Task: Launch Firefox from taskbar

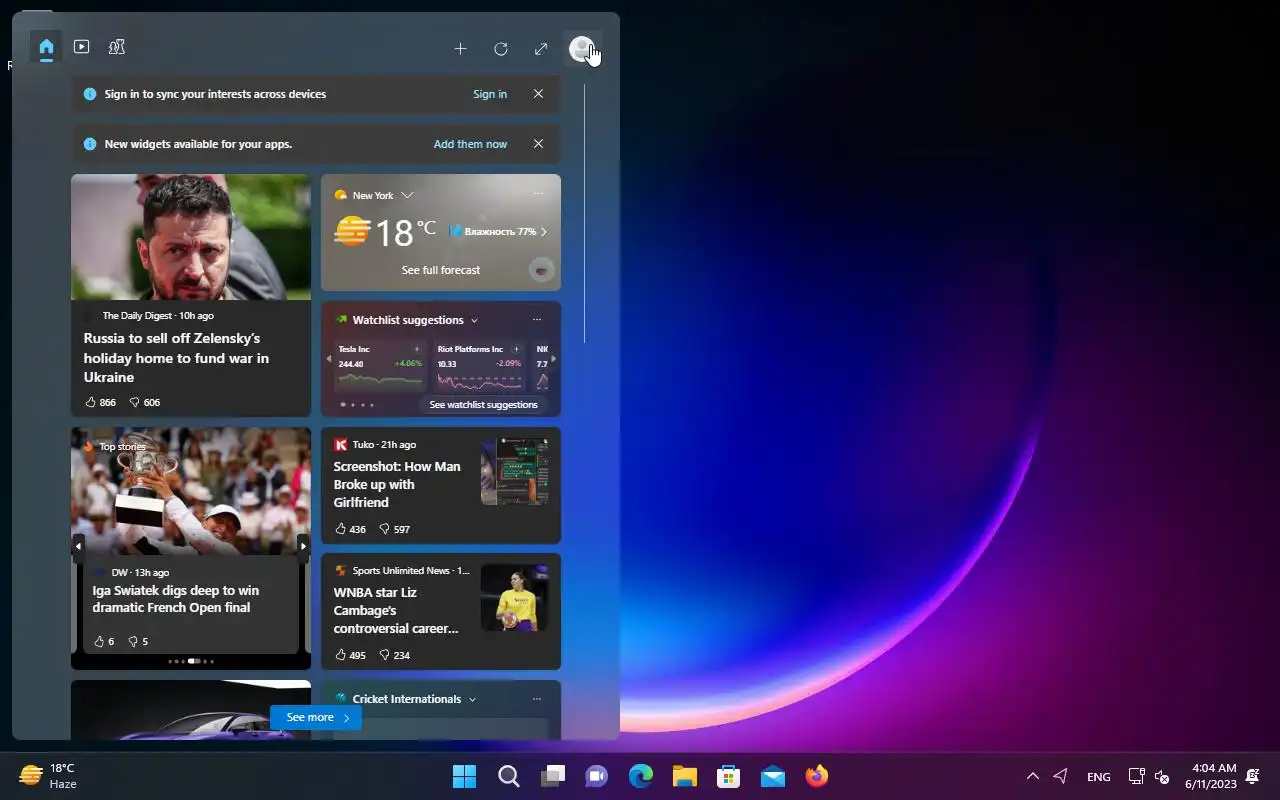Action: pyautogui.click(x=817, y=776)
